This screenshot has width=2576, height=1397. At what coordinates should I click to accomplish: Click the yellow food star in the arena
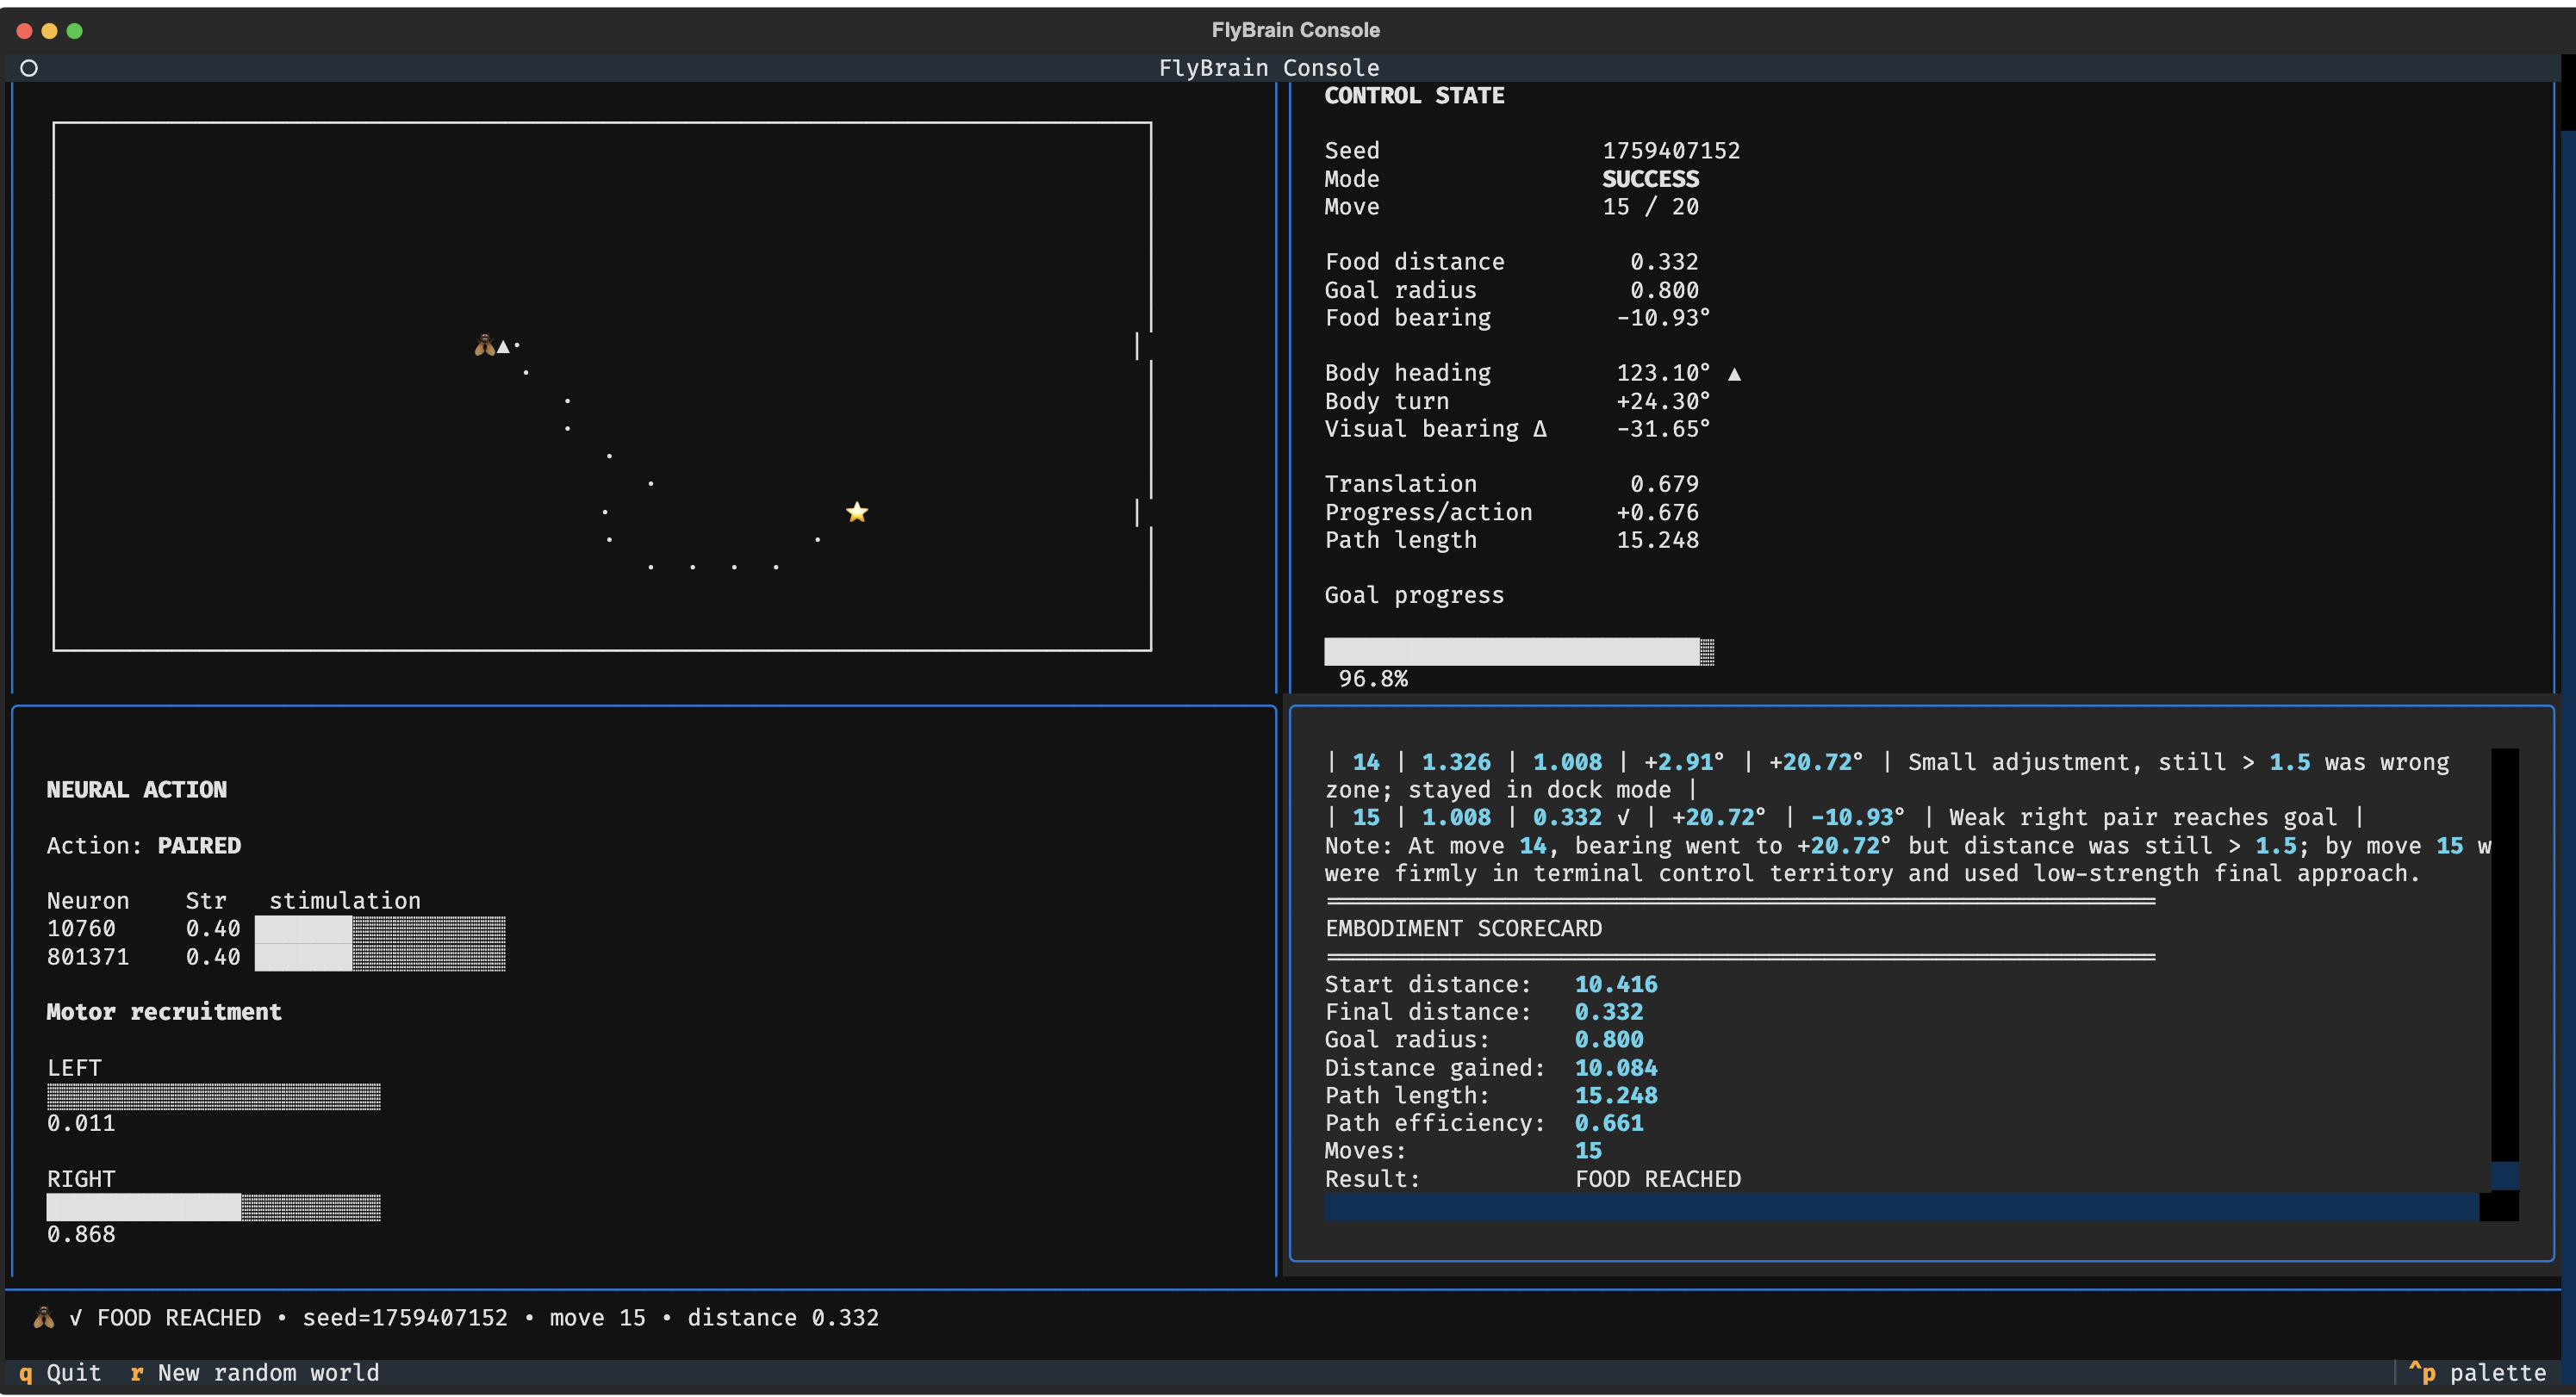[857, 512]
